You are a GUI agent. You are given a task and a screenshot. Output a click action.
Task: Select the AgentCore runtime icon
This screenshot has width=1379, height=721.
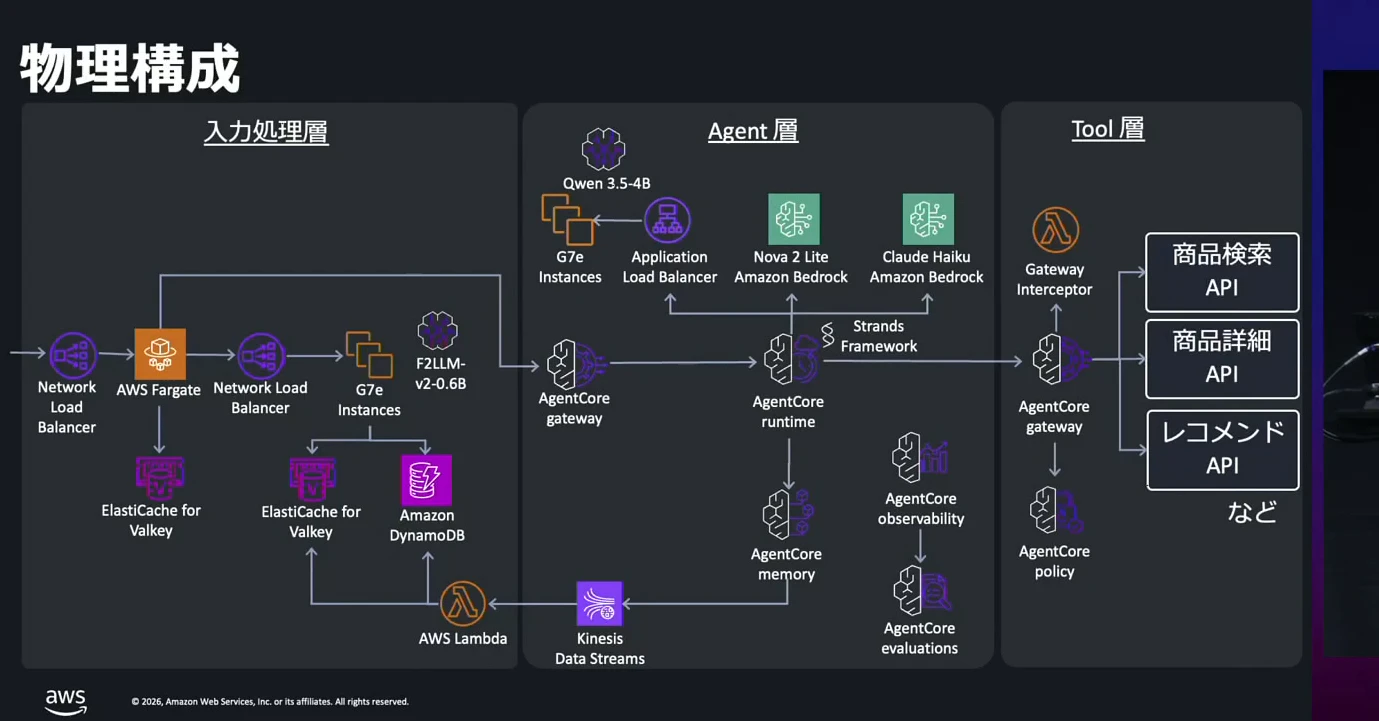coord(790,360)
